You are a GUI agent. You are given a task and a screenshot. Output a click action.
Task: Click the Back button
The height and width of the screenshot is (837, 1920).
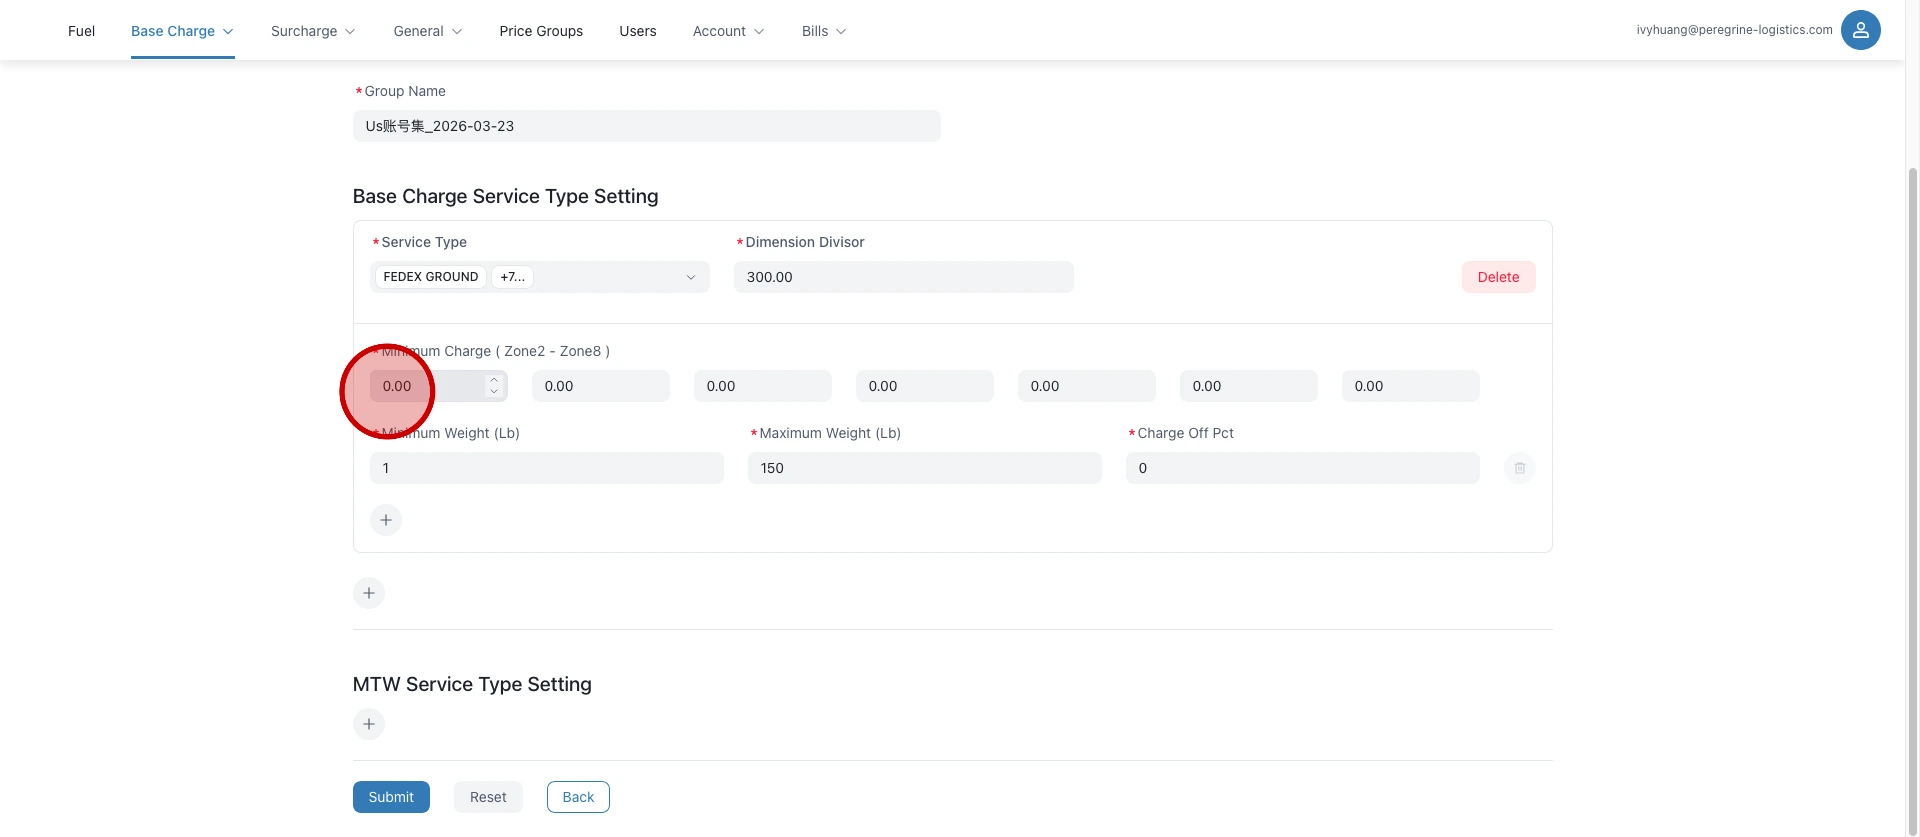pos(578,797)
